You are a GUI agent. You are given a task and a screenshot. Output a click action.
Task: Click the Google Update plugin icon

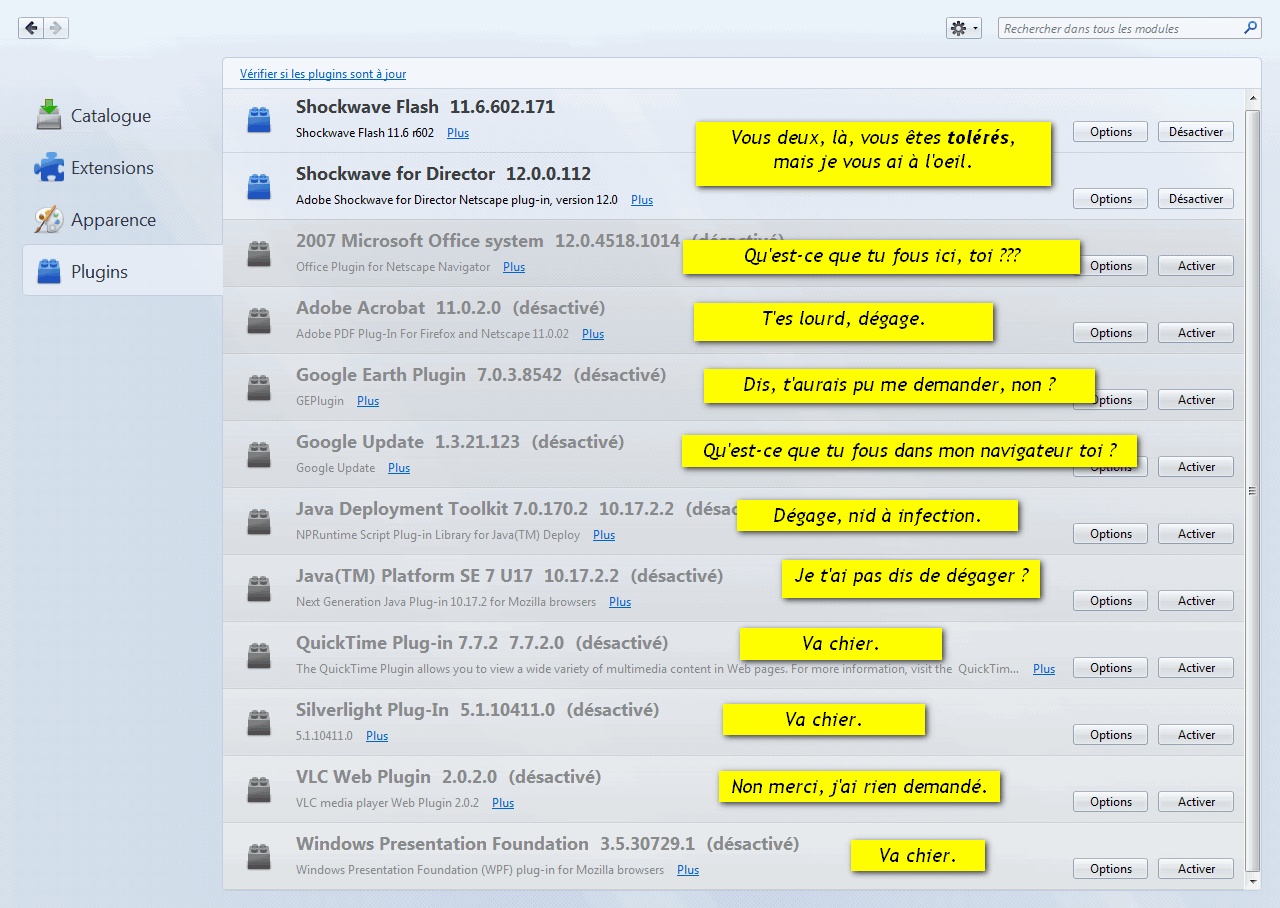pos(259,454)
